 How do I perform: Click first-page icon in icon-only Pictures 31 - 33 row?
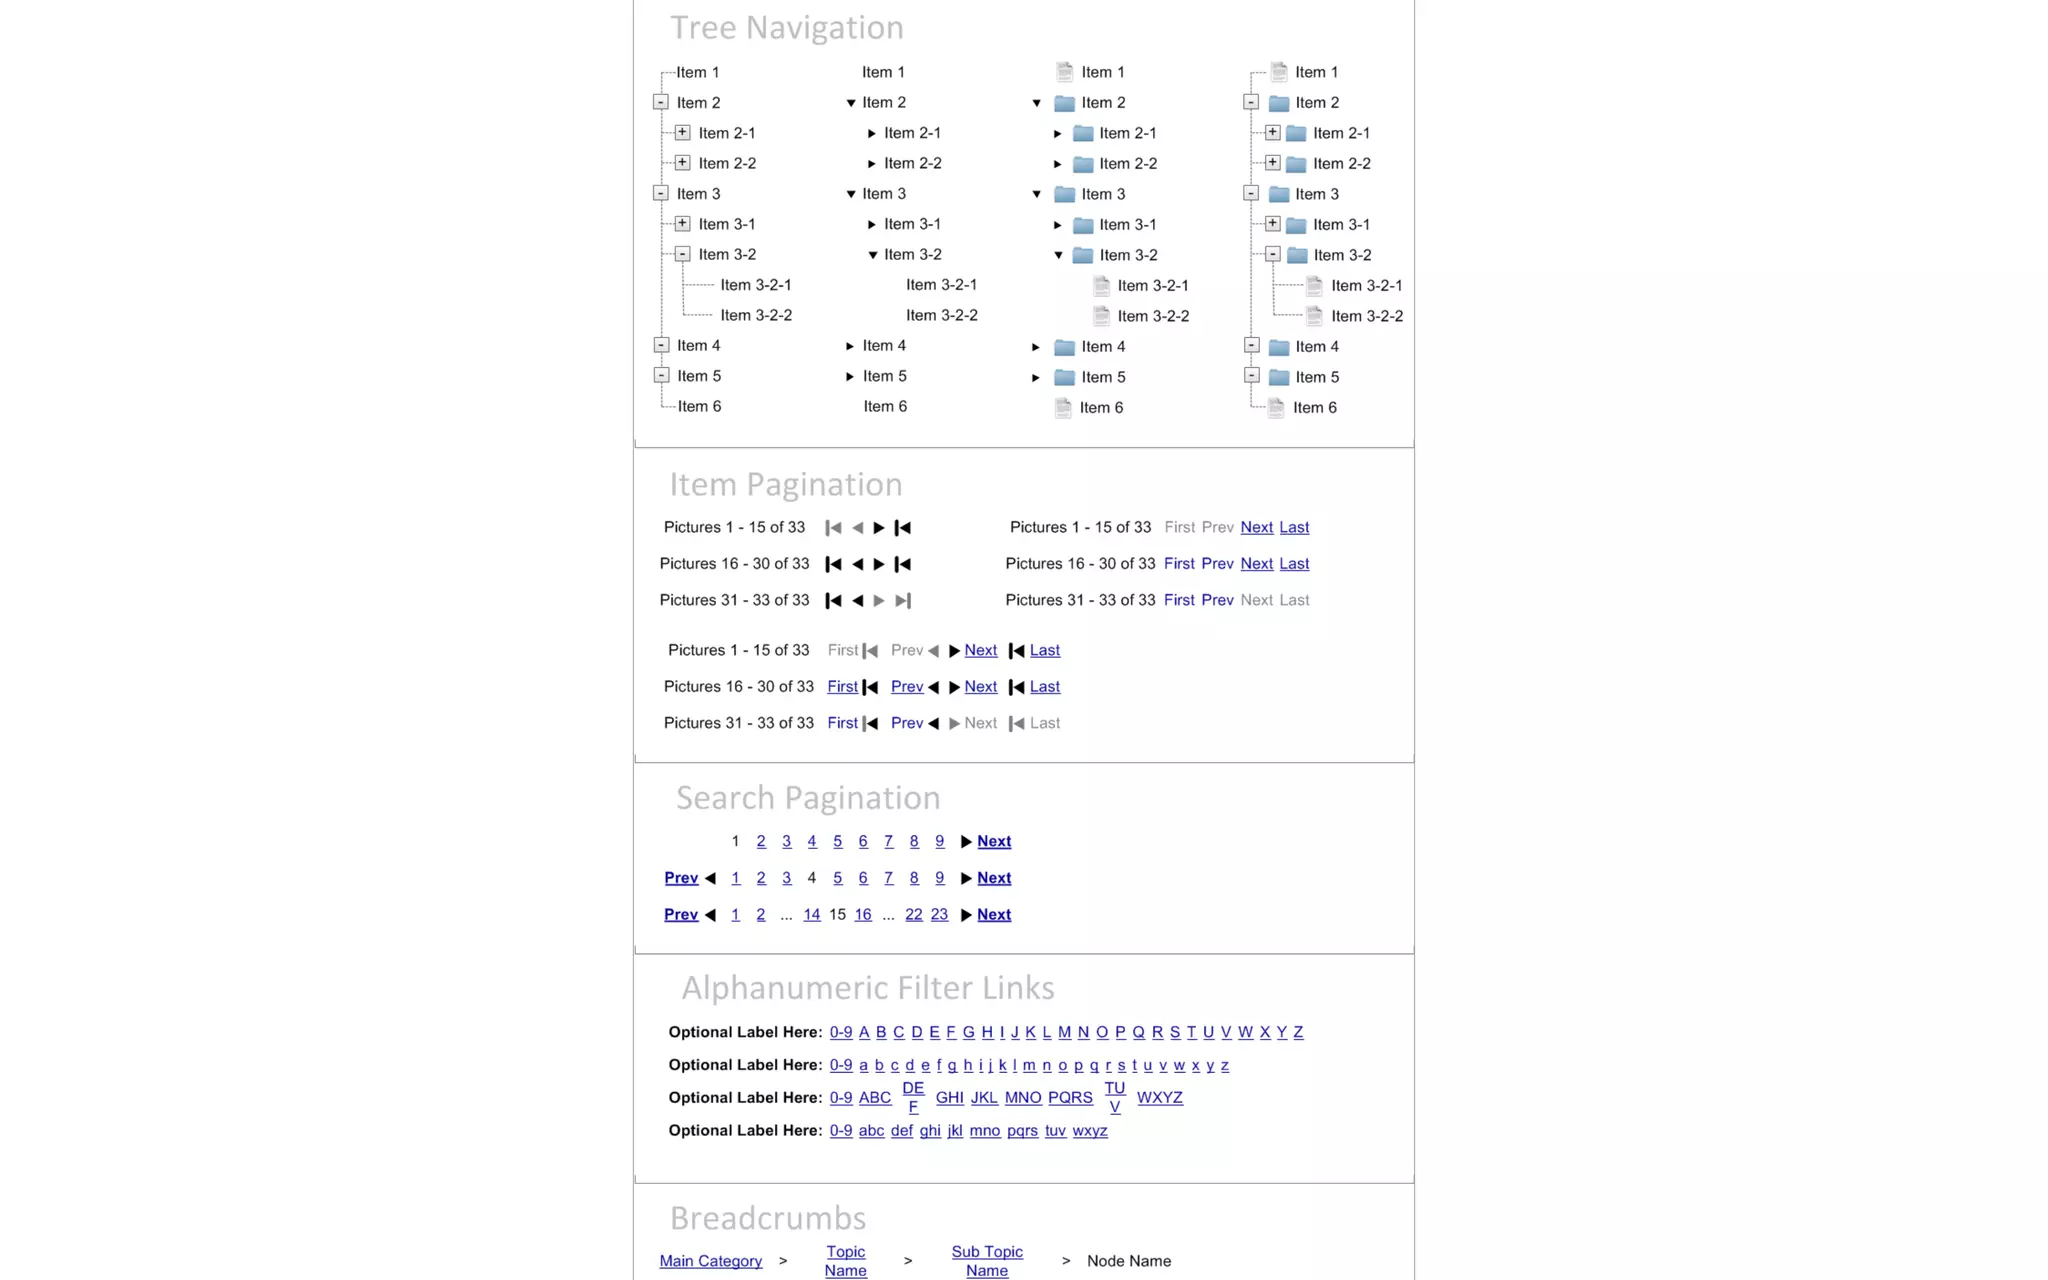(x=833, y=601)
